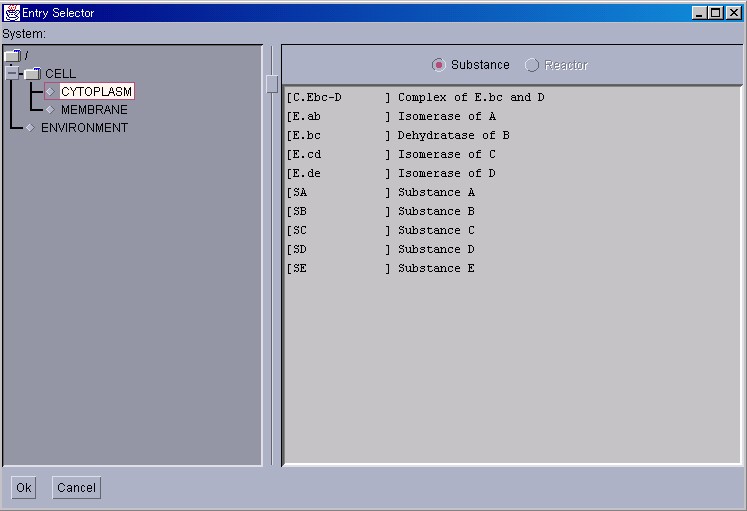
Task: Maximize the Entry Selector window
Action: click(x=714, y=13)
